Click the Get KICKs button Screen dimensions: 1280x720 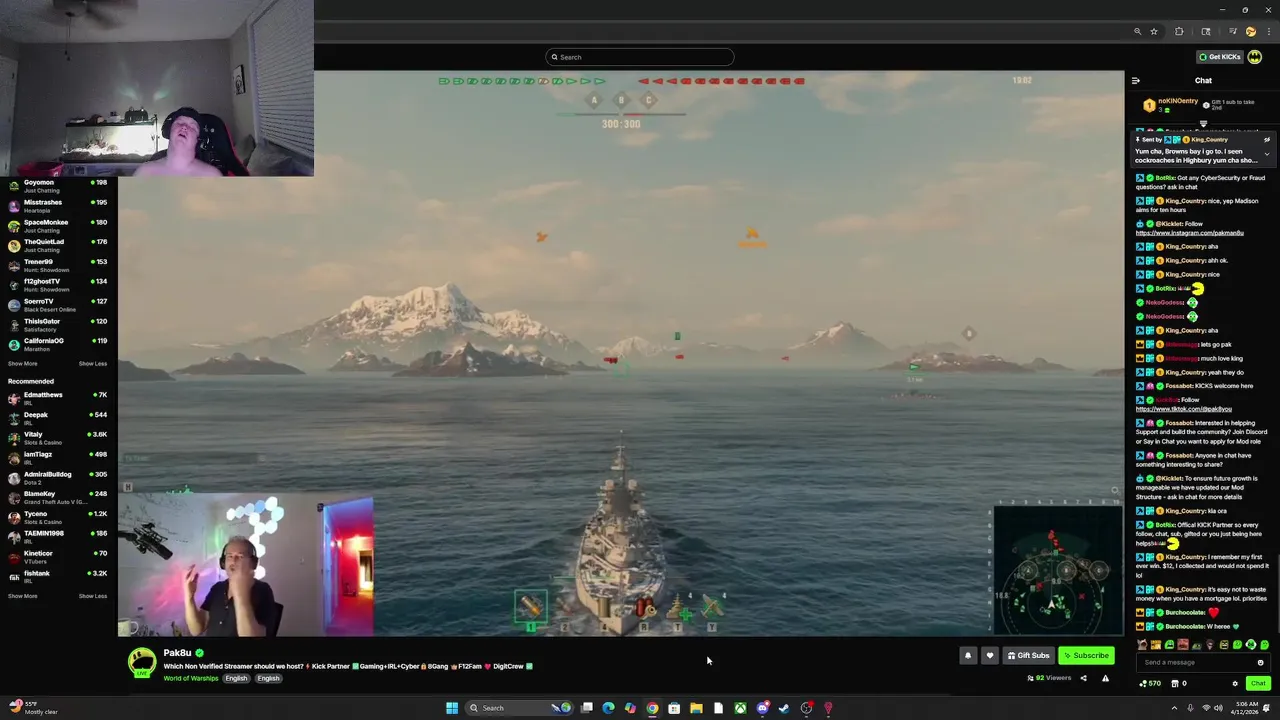(1220, 57)
